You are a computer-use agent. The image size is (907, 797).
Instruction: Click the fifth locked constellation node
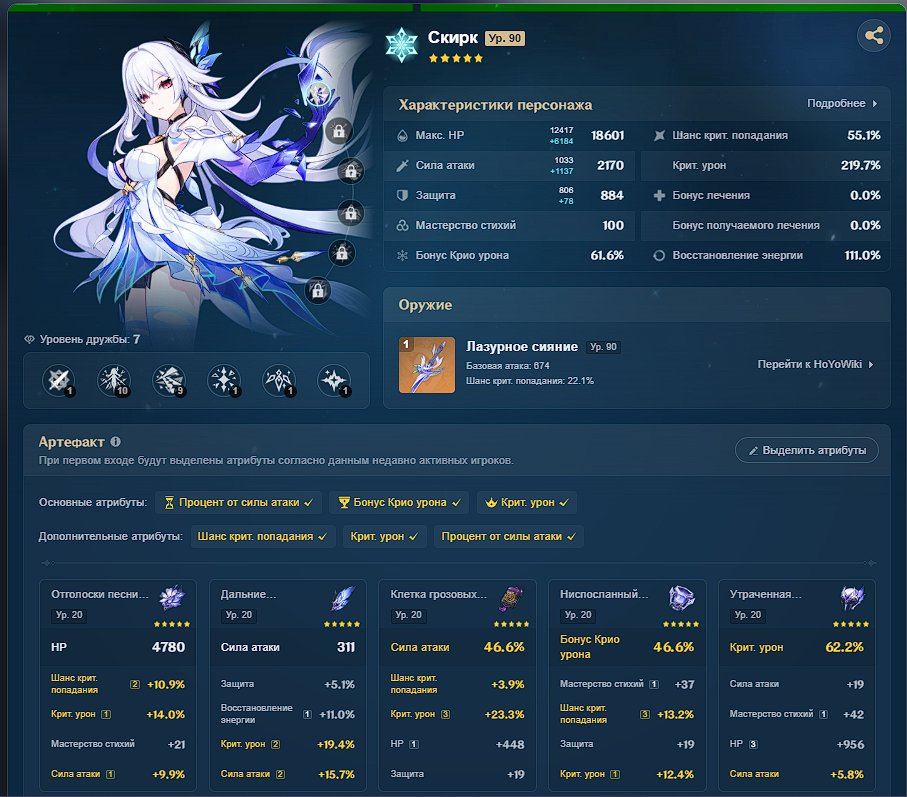click(342, 253)
